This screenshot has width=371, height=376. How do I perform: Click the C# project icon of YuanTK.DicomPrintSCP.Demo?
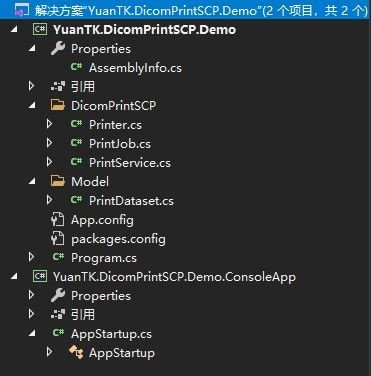40,29
